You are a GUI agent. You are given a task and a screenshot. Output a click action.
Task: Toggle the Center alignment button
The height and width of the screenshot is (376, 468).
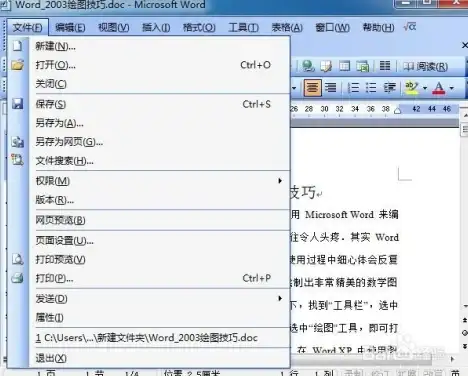313,88
